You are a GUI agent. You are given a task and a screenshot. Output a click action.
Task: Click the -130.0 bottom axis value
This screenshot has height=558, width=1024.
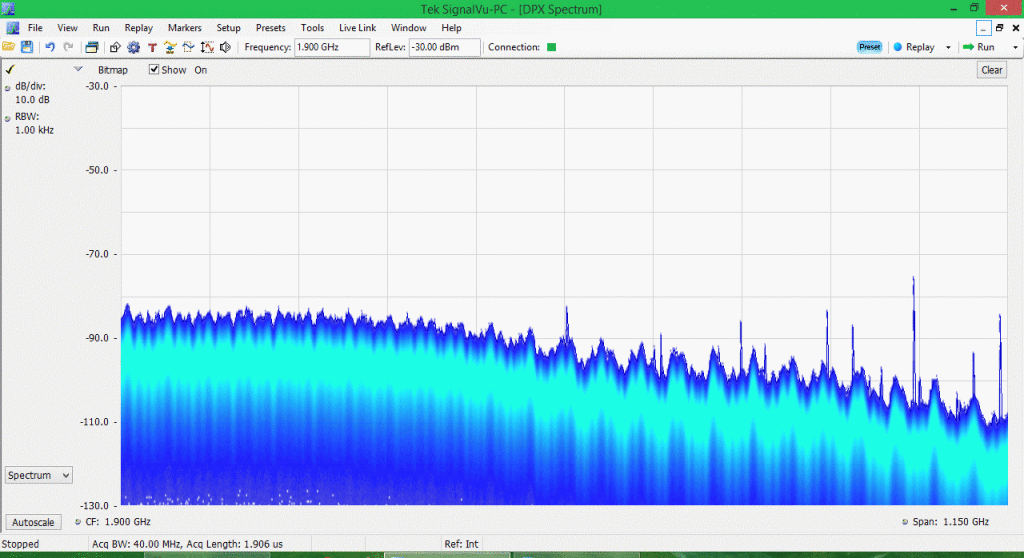click(x=95, y=506)
